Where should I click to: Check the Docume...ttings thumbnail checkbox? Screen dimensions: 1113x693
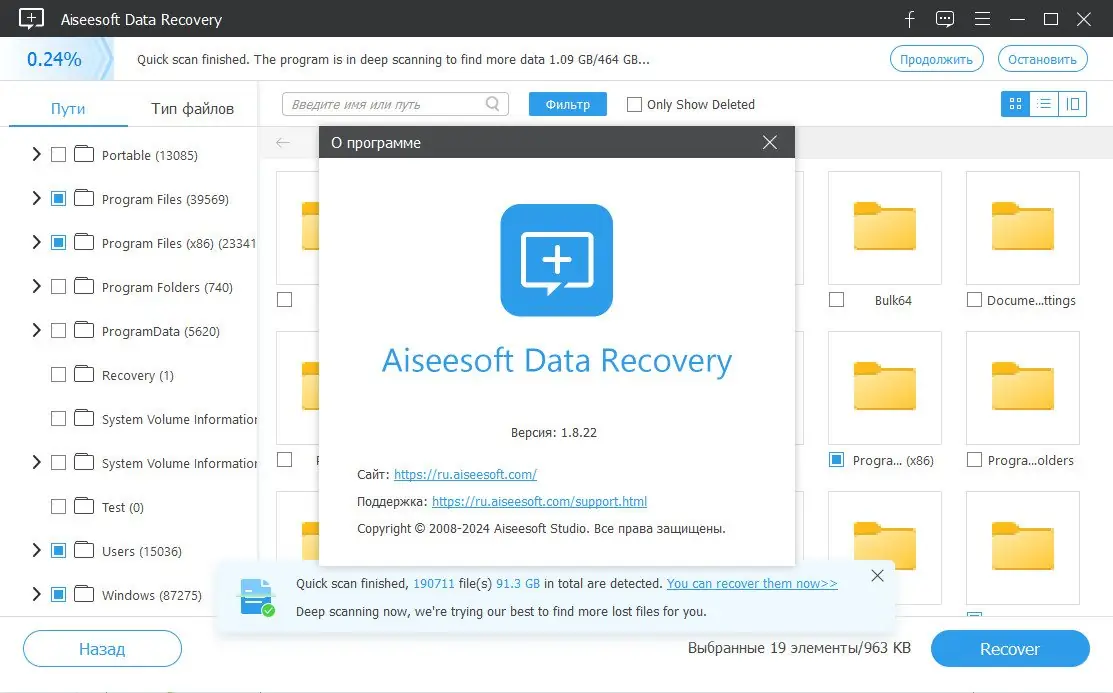tap(975, 300)
